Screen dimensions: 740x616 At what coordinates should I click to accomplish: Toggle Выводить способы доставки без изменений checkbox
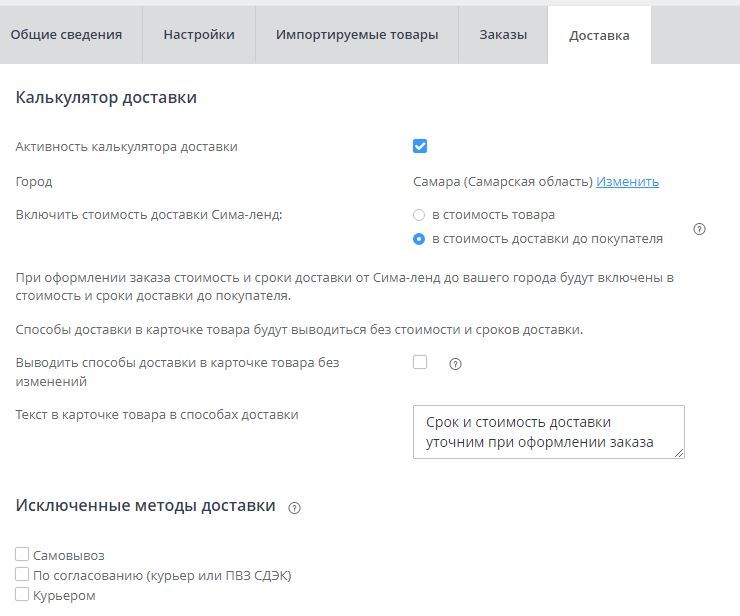(420, 362)
